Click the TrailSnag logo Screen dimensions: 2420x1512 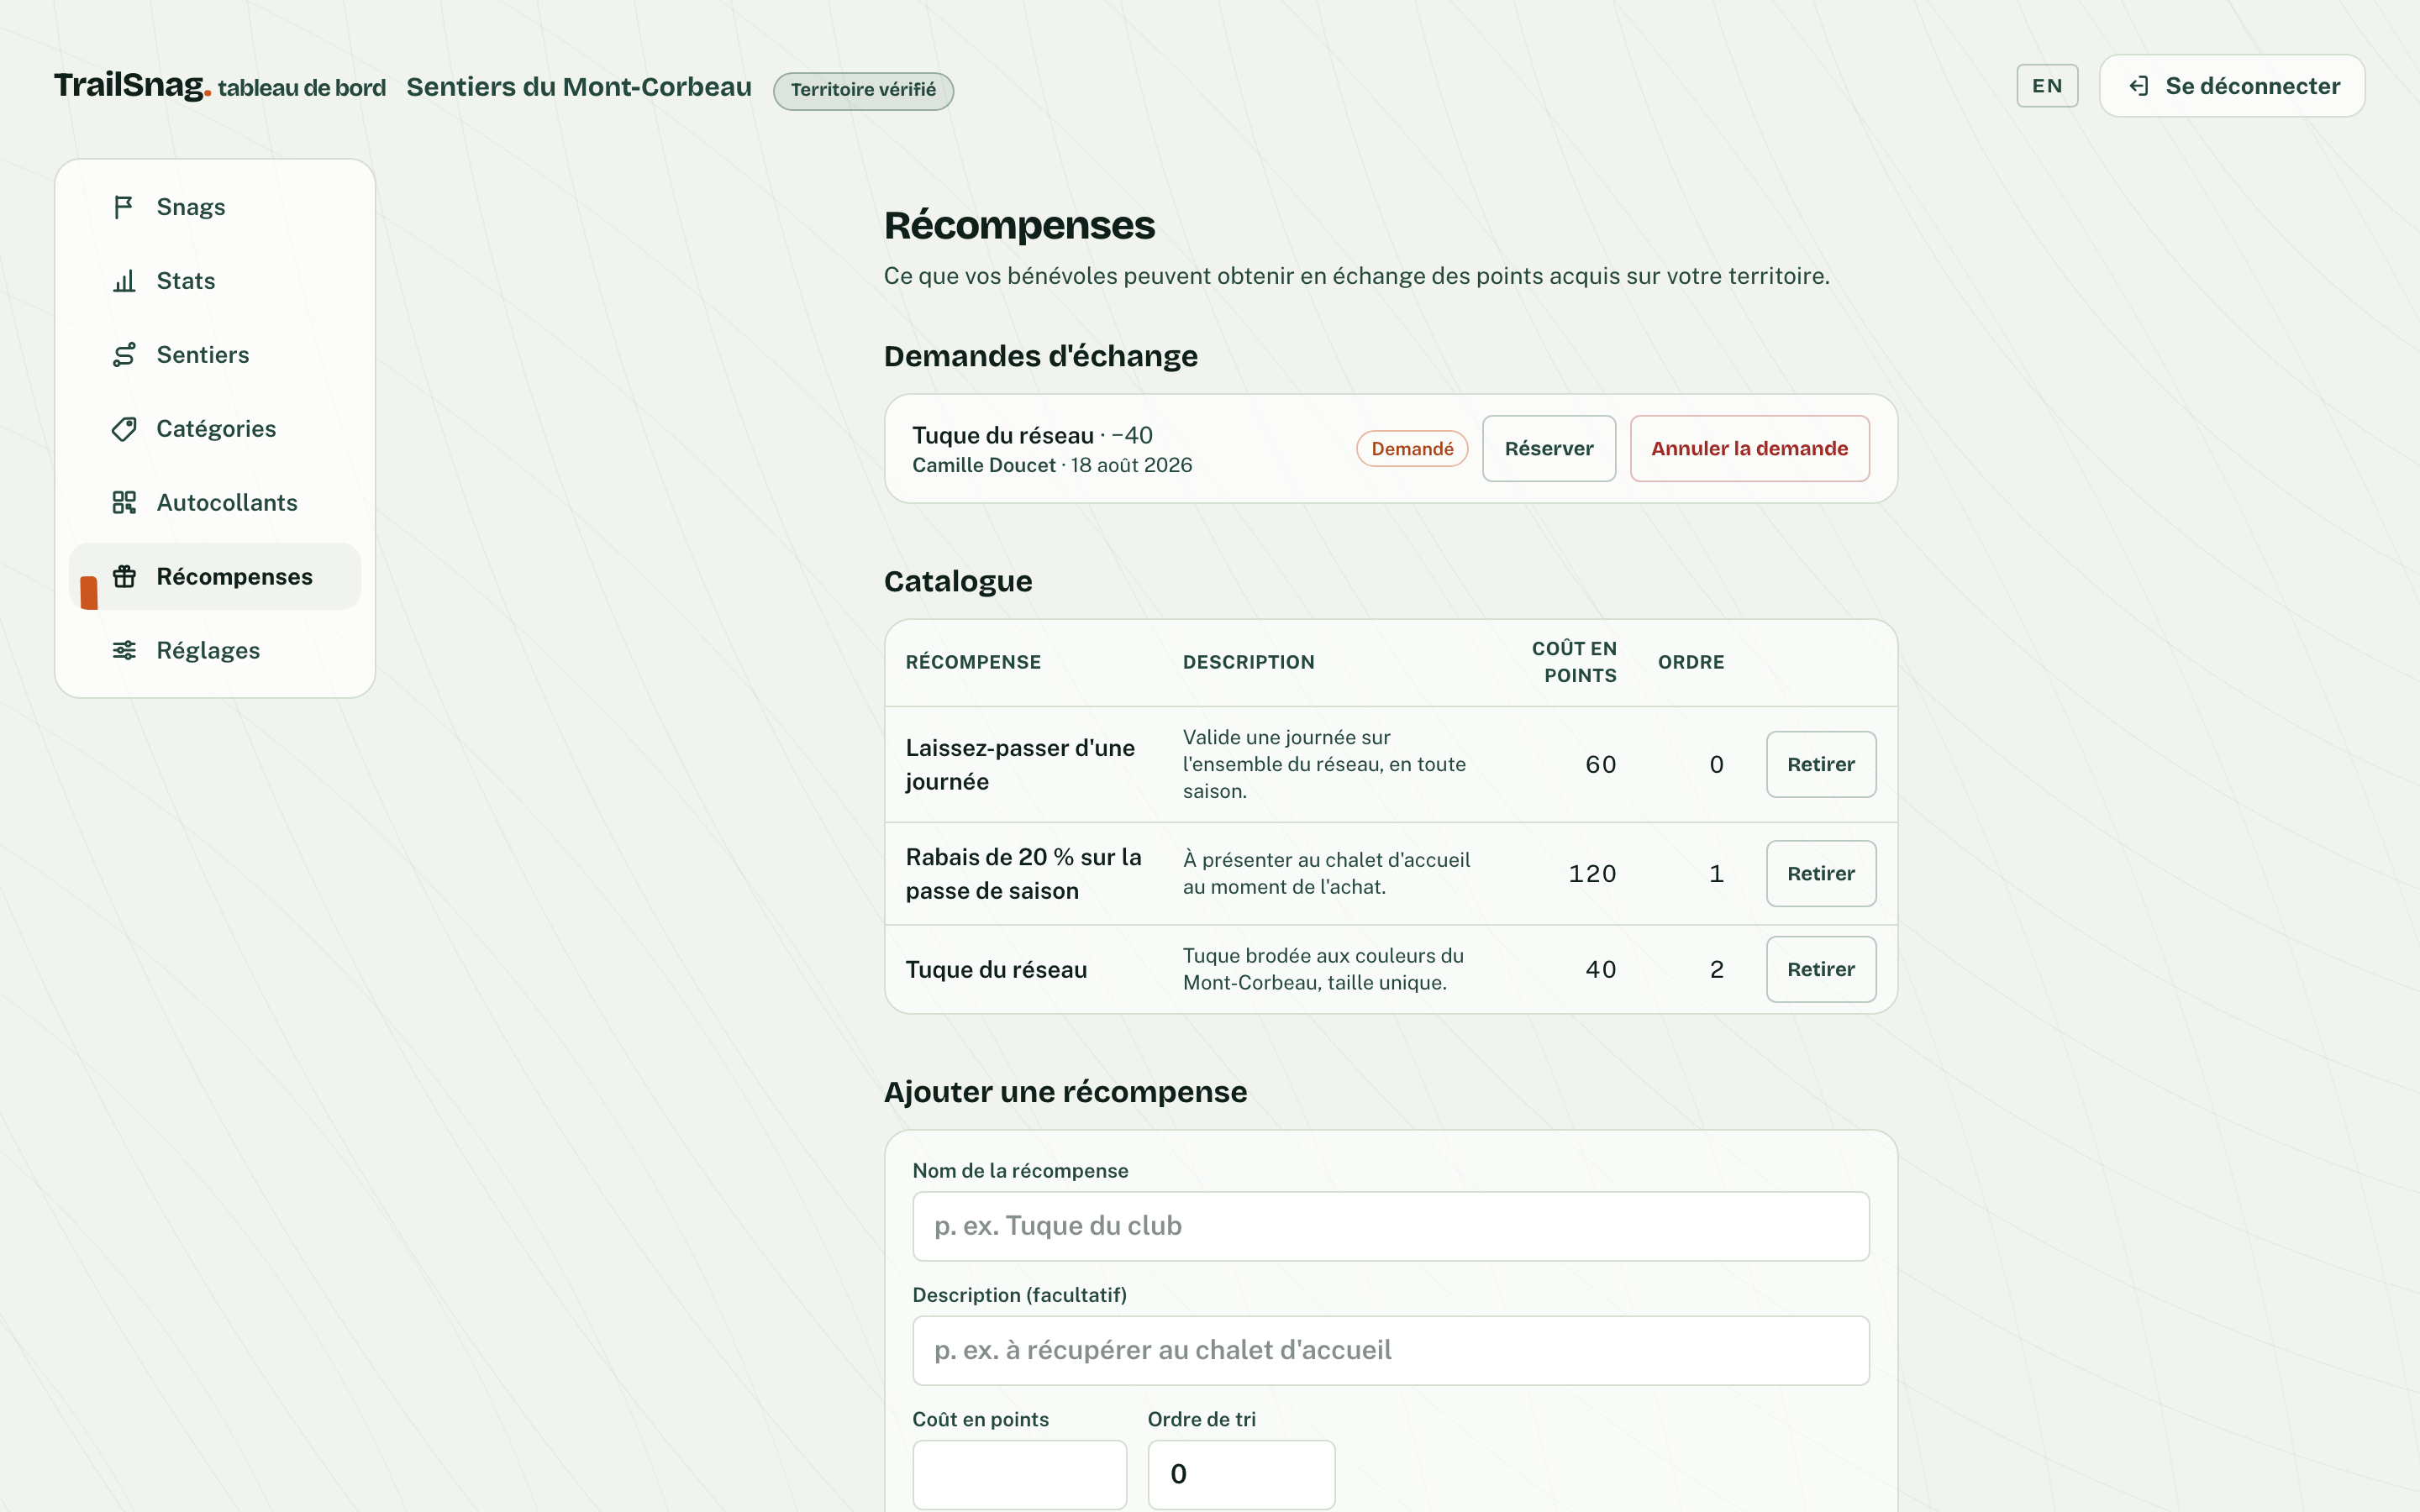tap(132, 86)
